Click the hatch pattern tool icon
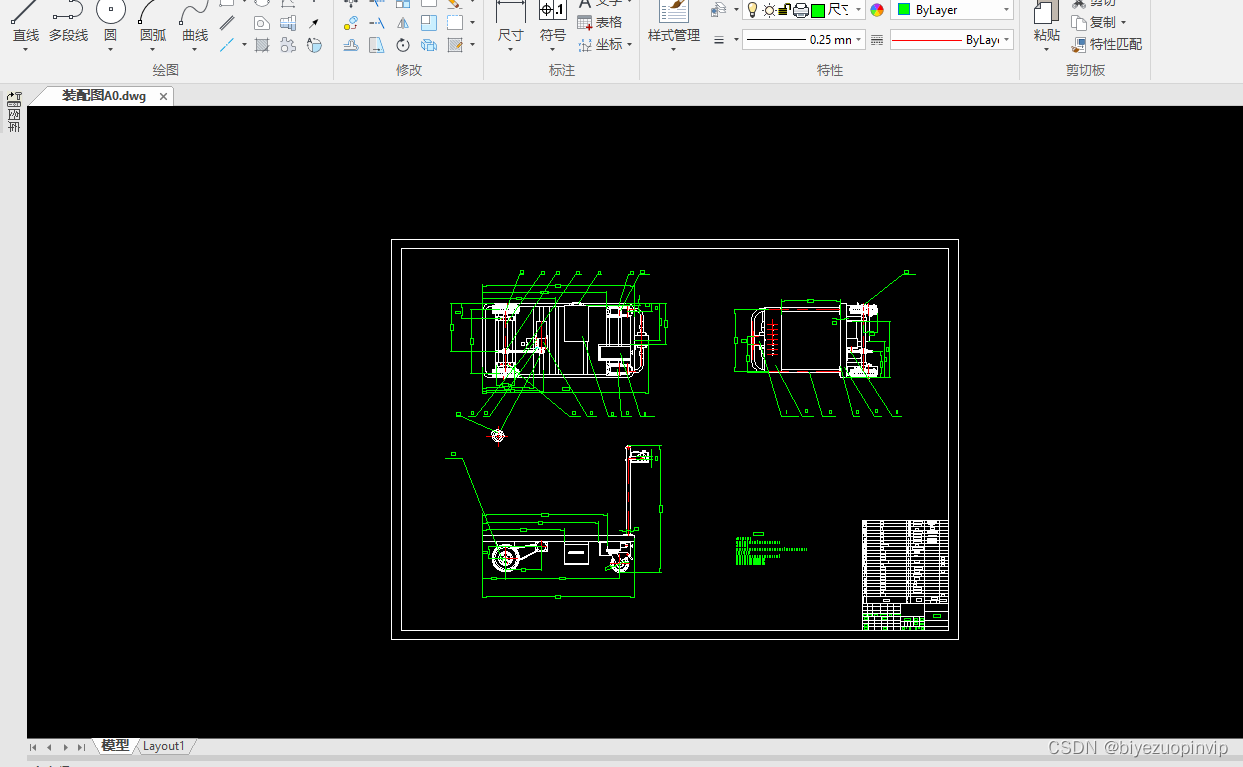This screenshot has height=767, width=1243. pyautogui.click(x=262, y=45)
